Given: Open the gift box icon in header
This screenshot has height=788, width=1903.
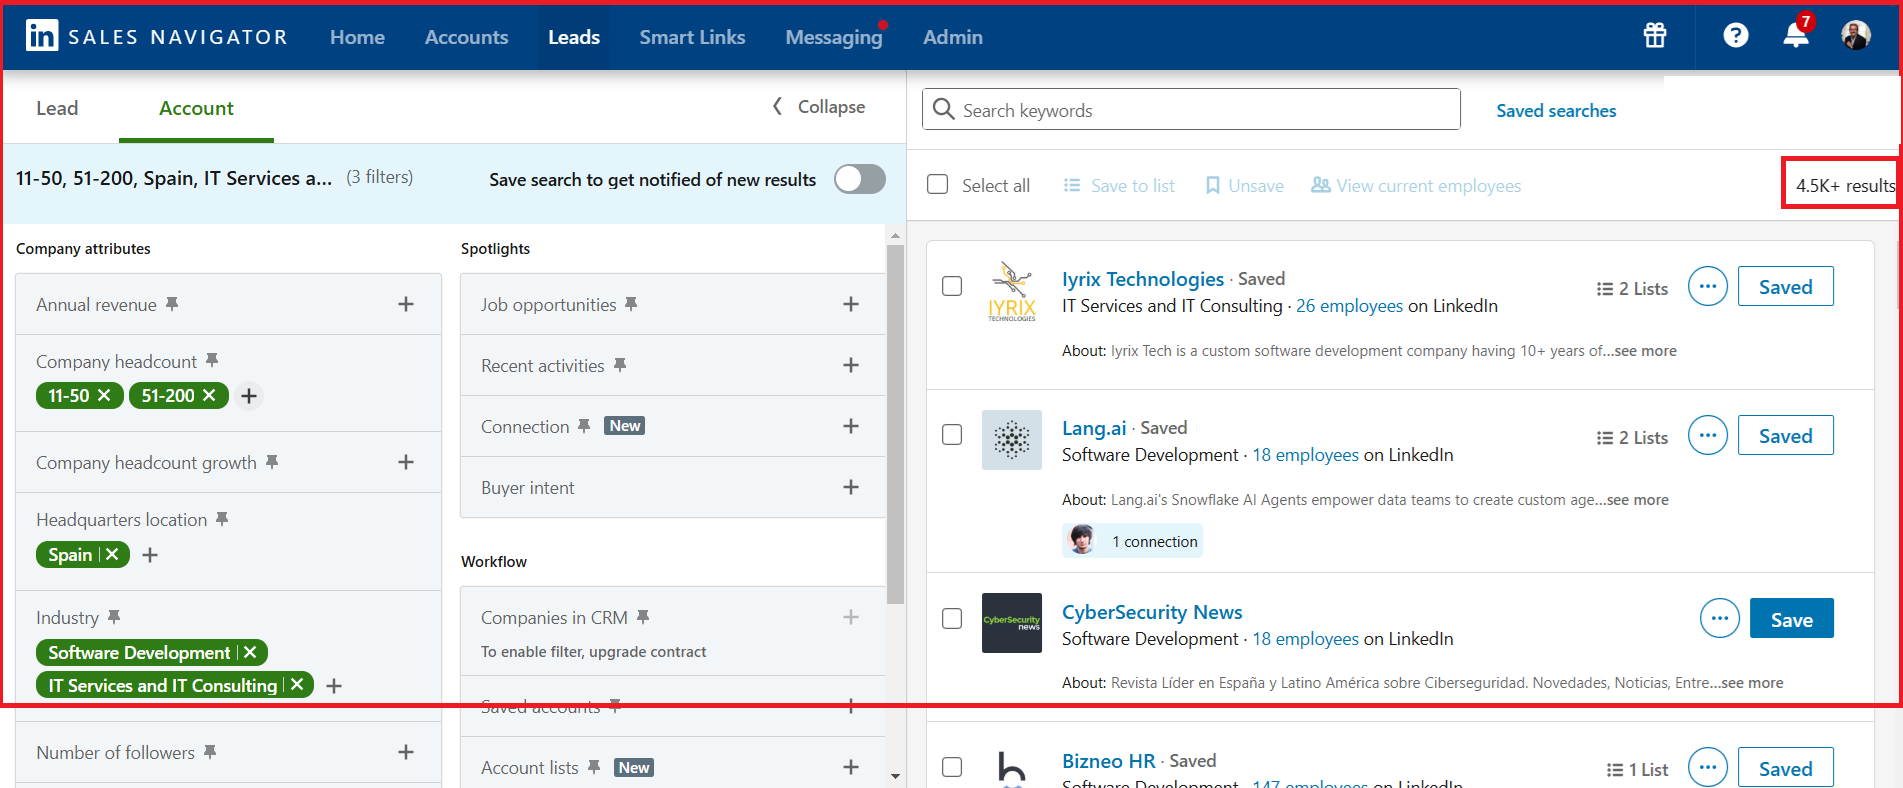Looking at the screenshot, I should pos(1655,36).
